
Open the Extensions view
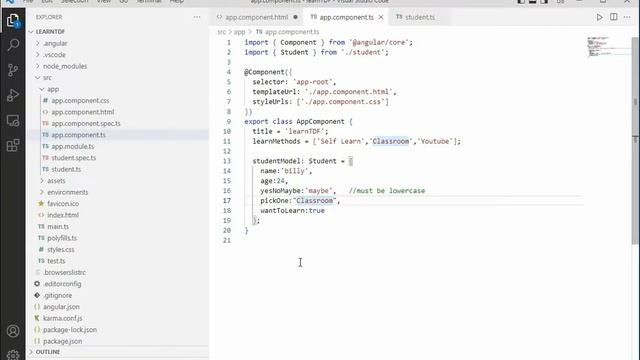pos(13,145)
